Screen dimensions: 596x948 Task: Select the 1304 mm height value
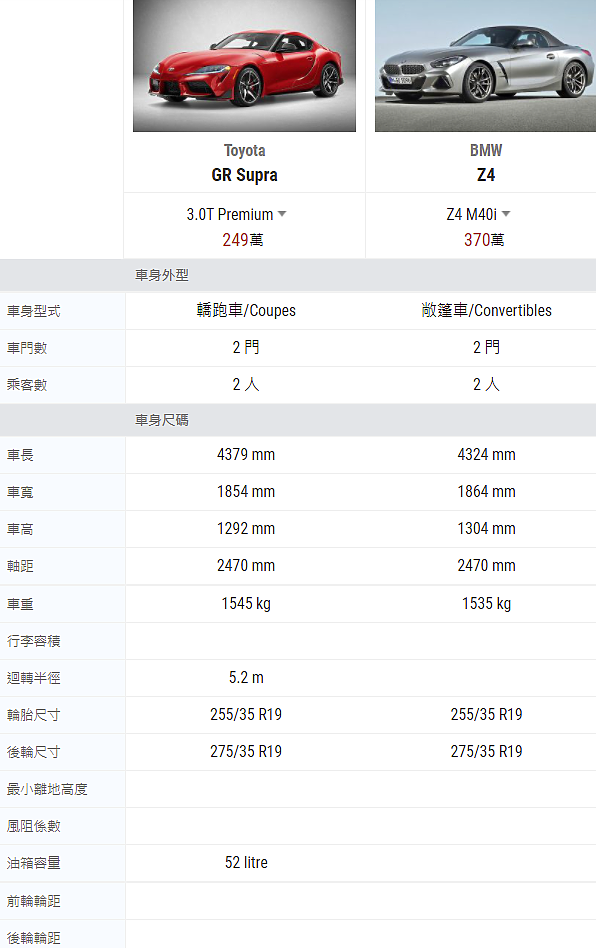[487, 528]
